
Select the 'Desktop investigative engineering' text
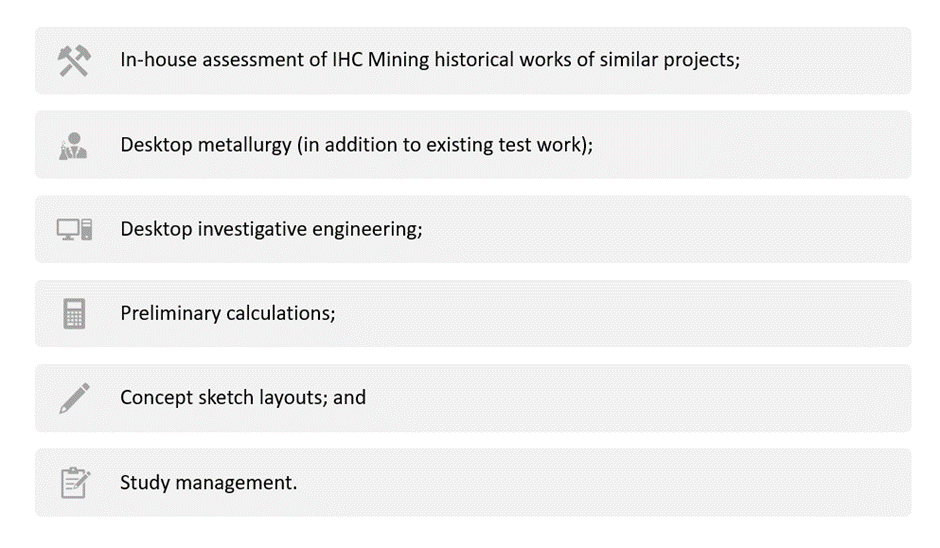pyautogui.click(x=271, y=229)
